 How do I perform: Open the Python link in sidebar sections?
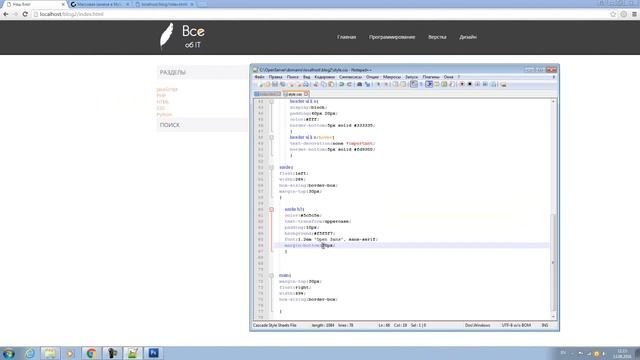(x=164, y=114)
